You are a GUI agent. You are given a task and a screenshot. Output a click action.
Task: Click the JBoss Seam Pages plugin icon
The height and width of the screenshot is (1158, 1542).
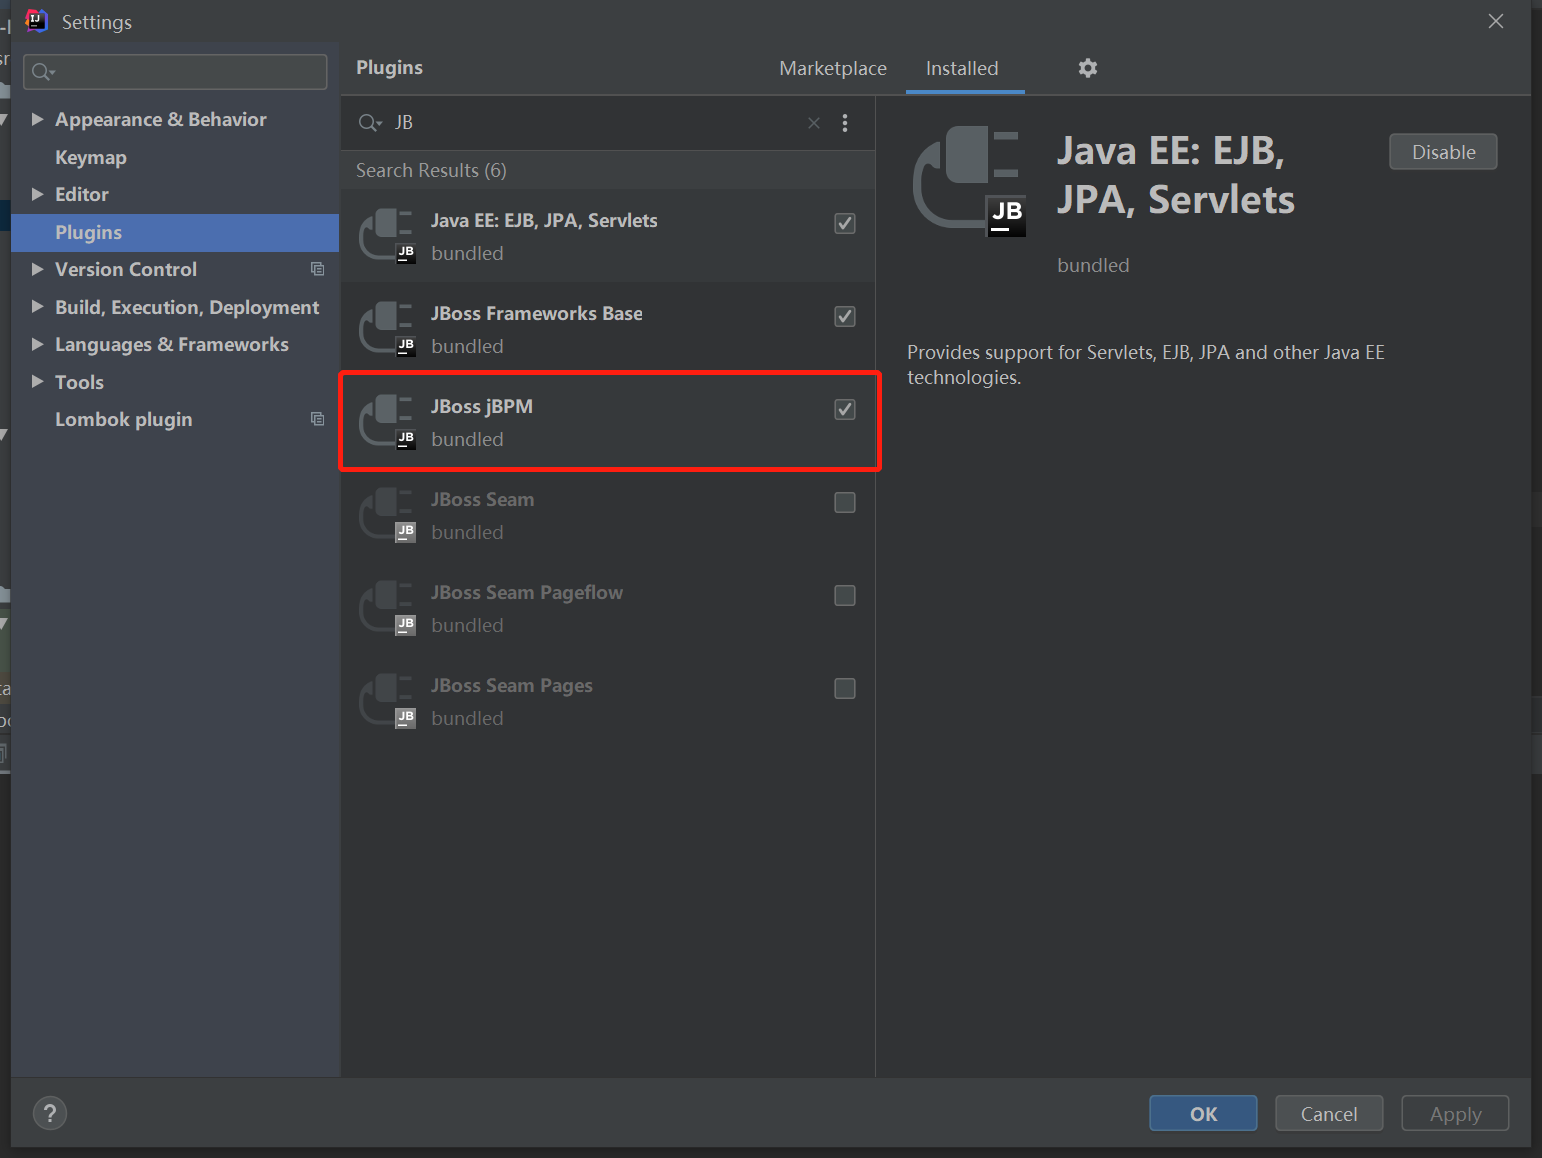(x=388, y=701)
